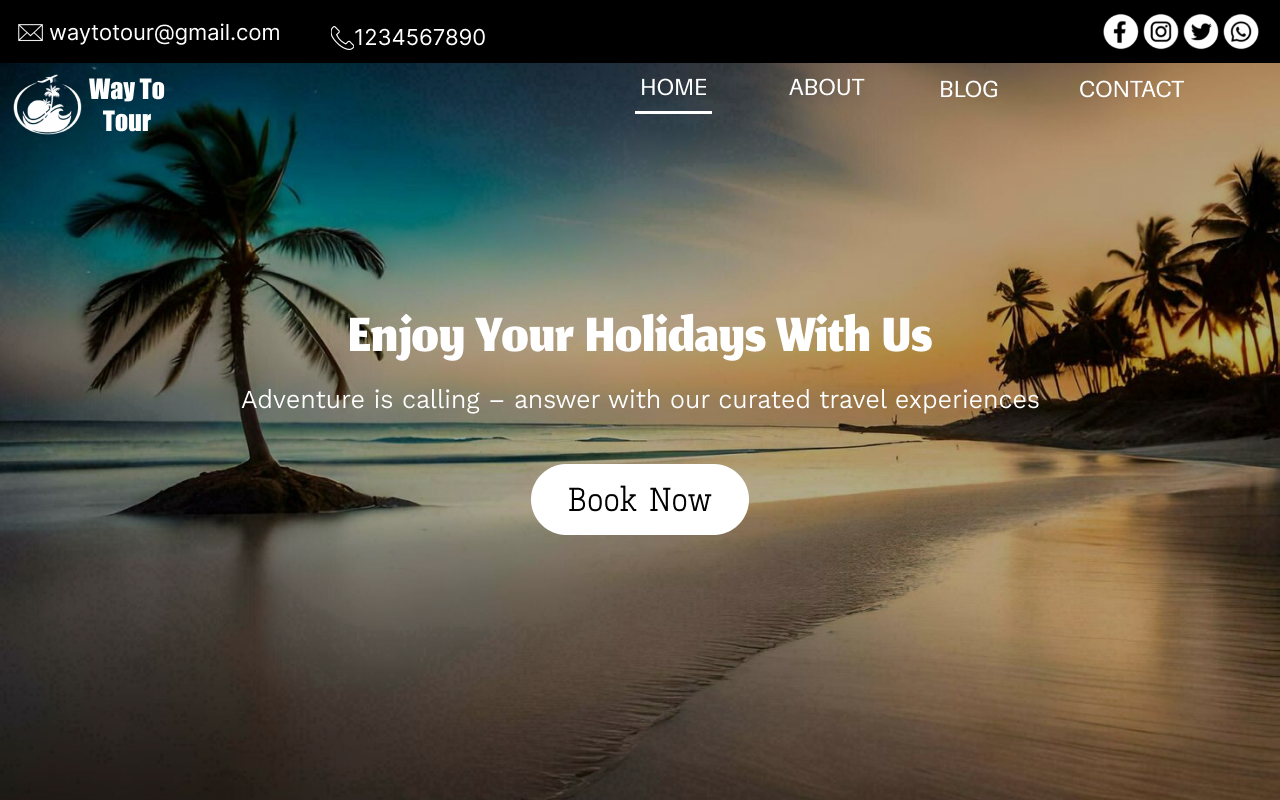Click waytotour@gmail.com email address

tap(165, 32)
